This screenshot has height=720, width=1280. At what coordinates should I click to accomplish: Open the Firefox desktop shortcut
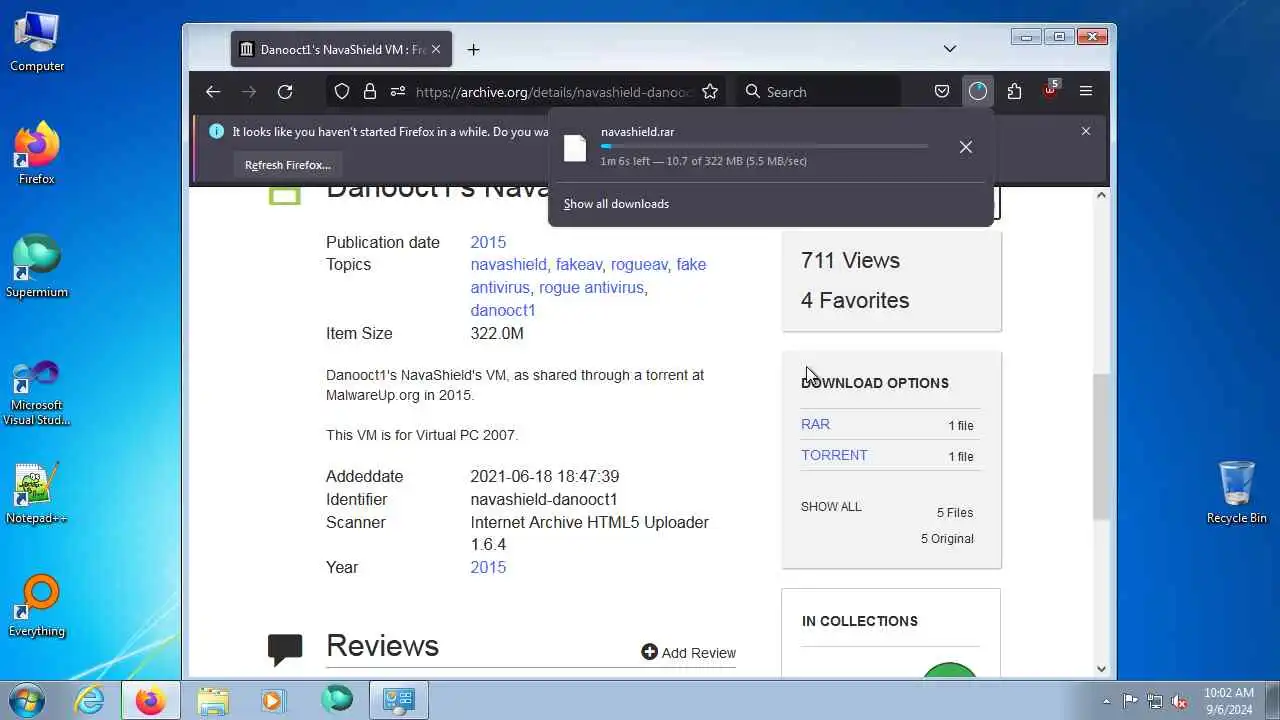click(x=37, y=154)
